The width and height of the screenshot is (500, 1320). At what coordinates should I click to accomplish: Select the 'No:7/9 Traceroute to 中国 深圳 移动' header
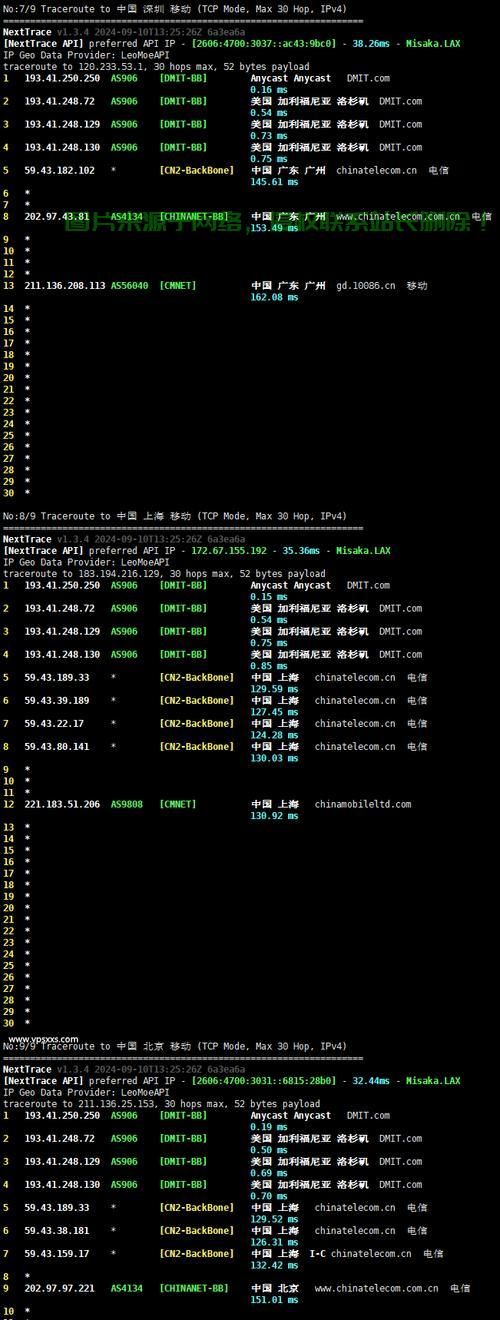[x=174, y=9]
